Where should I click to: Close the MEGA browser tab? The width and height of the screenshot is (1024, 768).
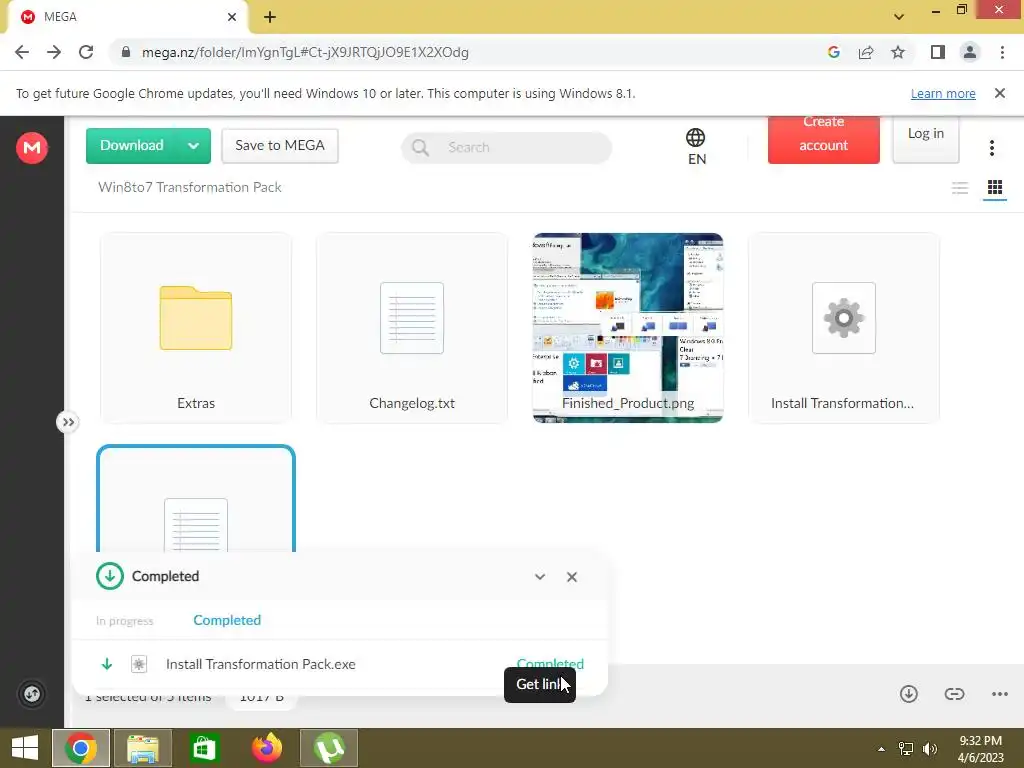coord(232,17)
